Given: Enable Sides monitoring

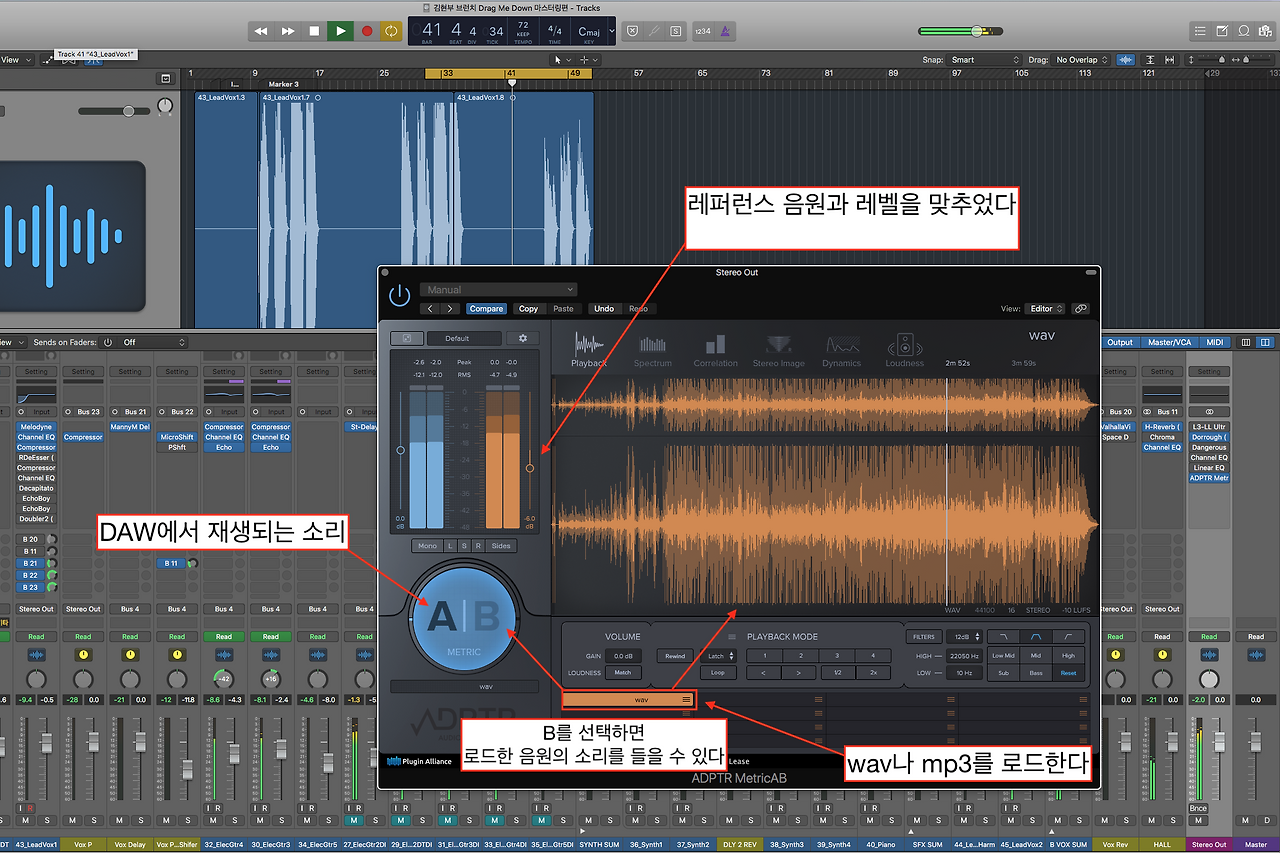Looking at the screenshot, I should pos(502,546).
